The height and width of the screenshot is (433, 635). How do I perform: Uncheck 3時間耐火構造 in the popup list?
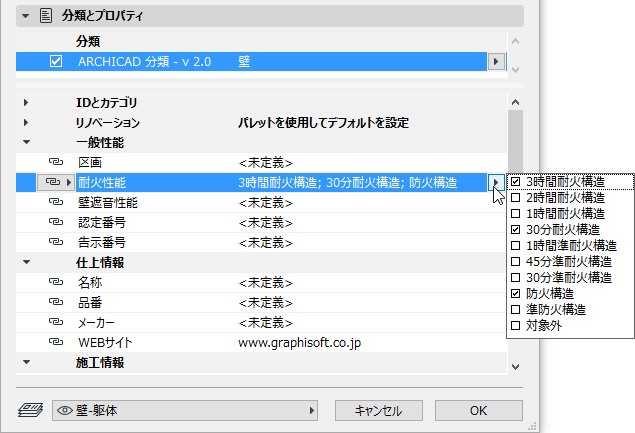click(x=516, y=181)
